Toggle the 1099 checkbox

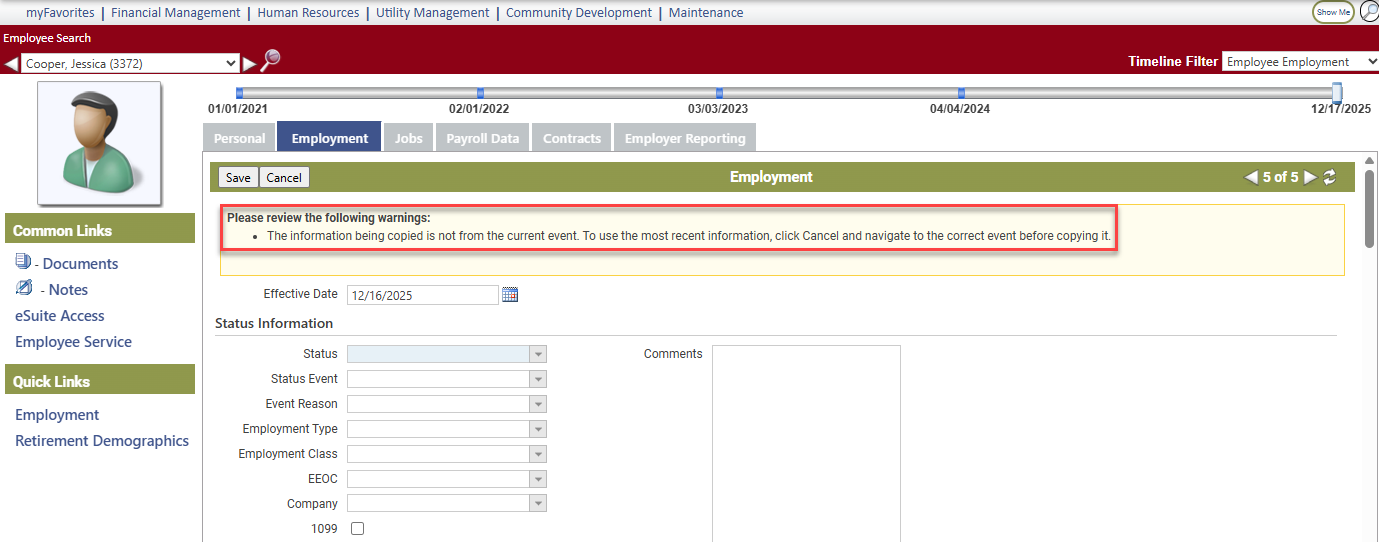(358, 529)
